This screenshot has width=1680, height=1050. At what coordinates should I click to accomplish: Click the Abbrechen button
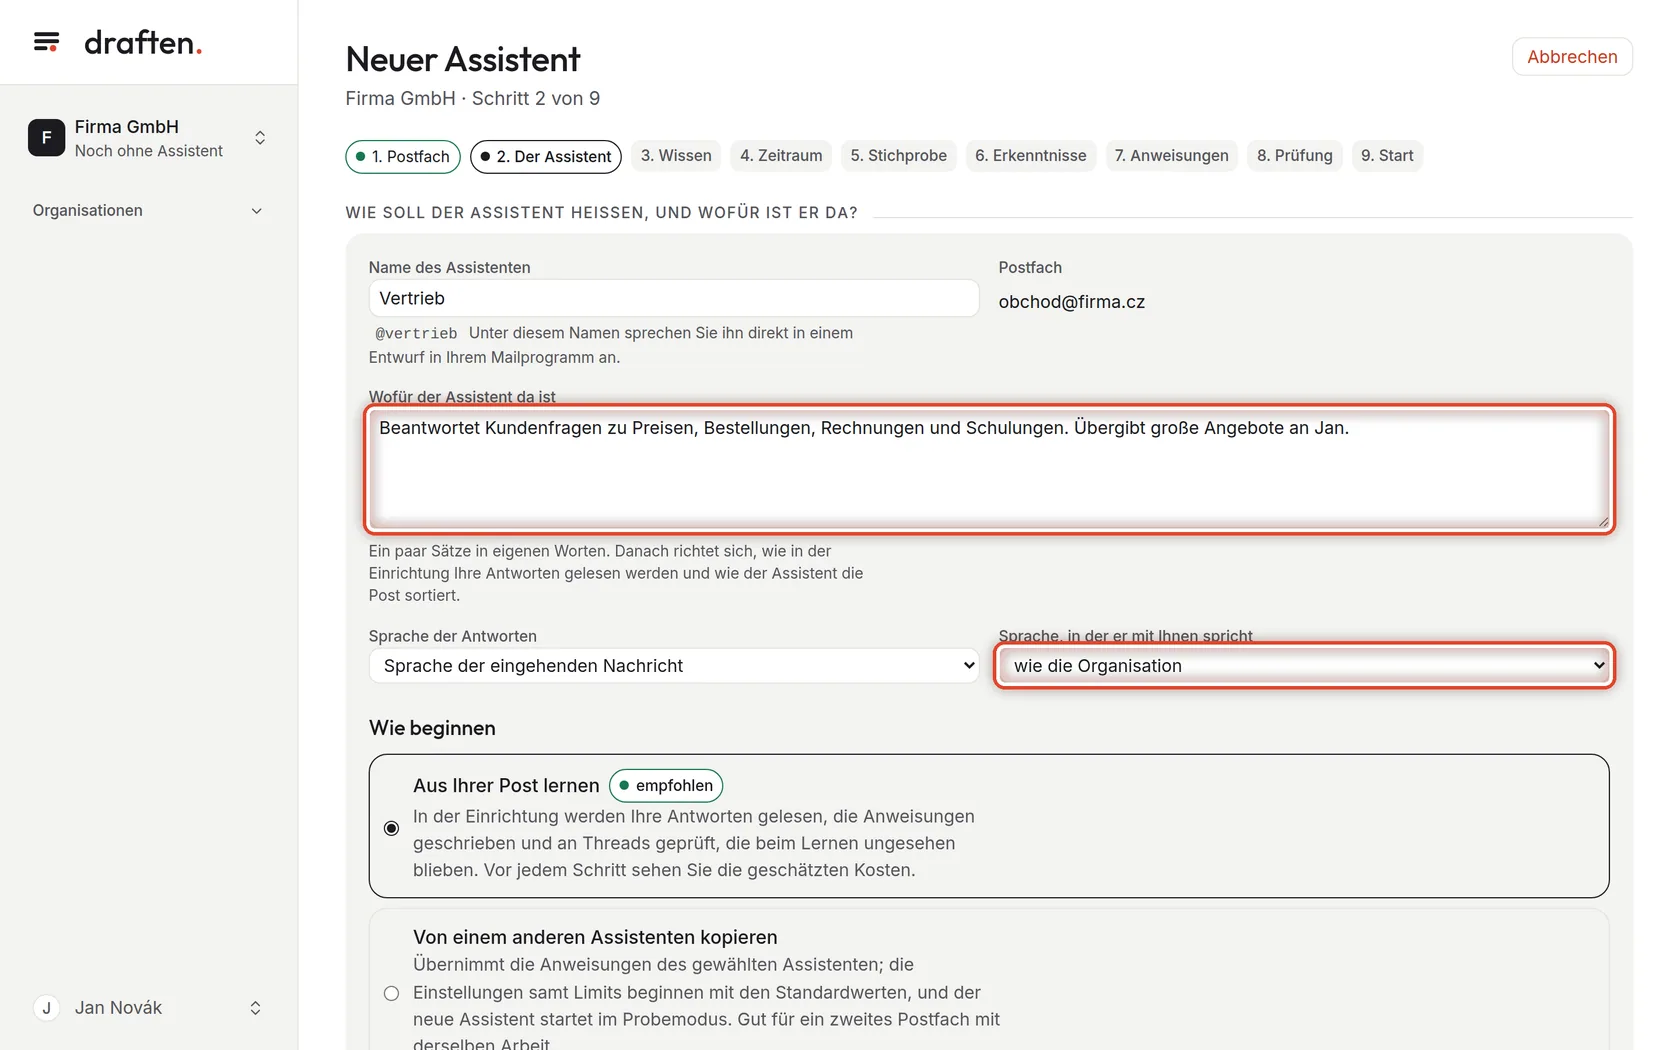click(1572, 57)
